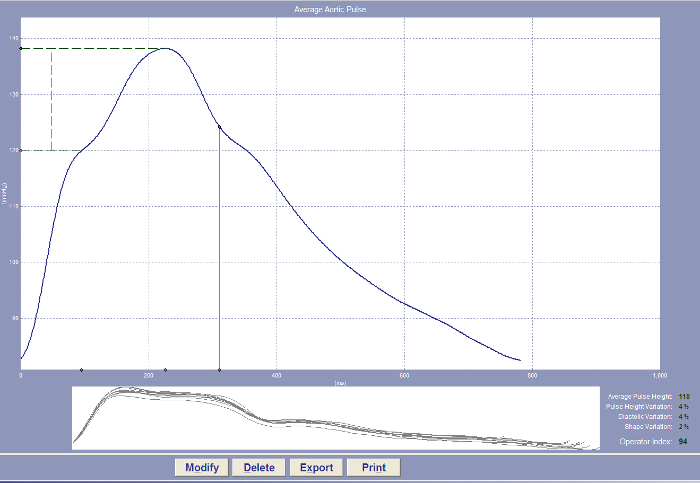700x483 pixels.
Task: Click the 200 label on time axis
Action: point(149,376)
